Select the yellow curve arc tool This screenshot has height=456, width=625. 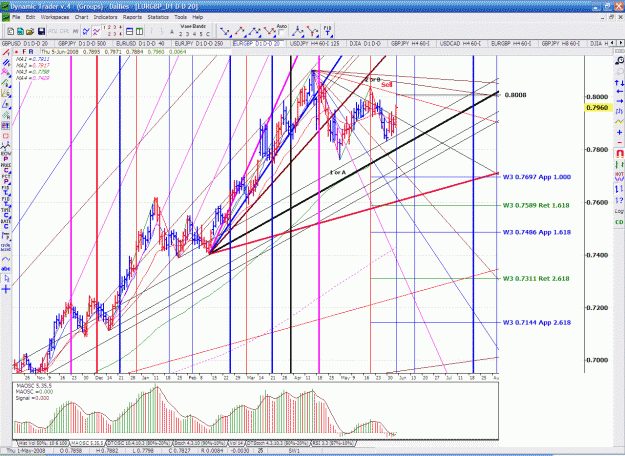(x=6, y=259)
